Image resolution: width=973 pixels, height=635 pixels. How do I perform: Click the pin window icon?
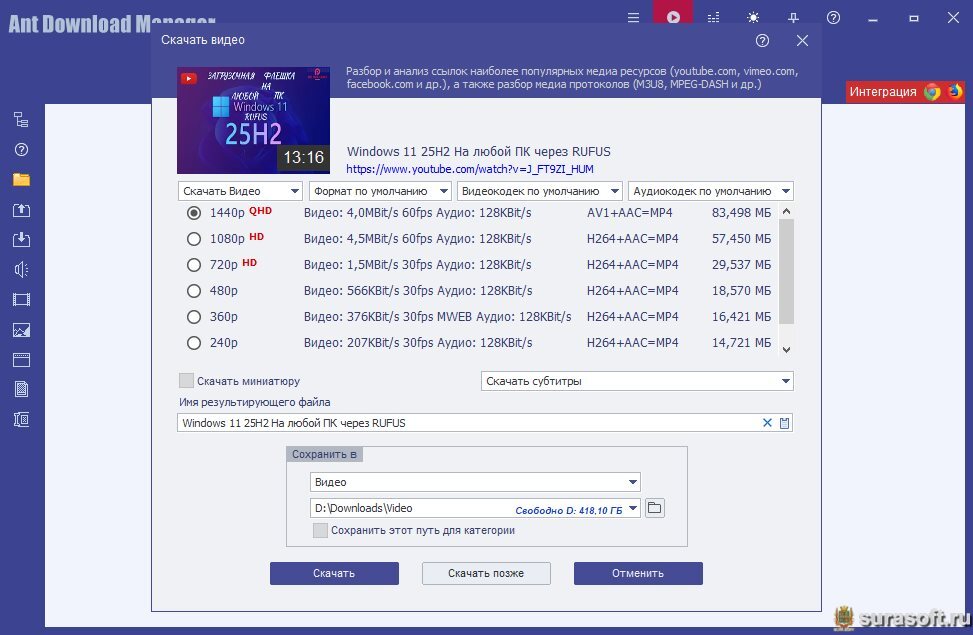tap(793, 17)
